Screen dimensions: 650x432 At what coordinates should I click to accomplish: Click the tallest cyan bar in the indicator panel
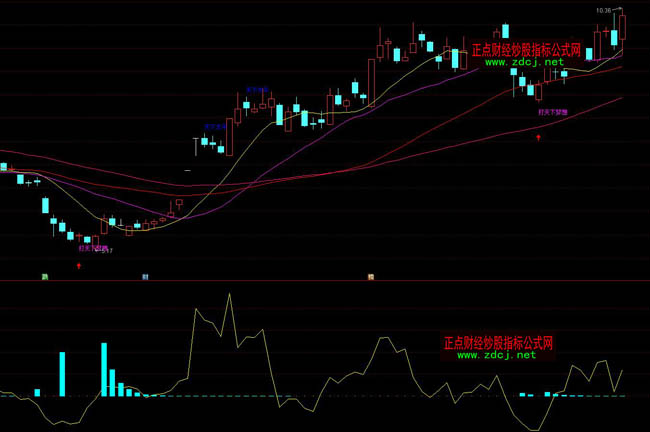(104, 370)
